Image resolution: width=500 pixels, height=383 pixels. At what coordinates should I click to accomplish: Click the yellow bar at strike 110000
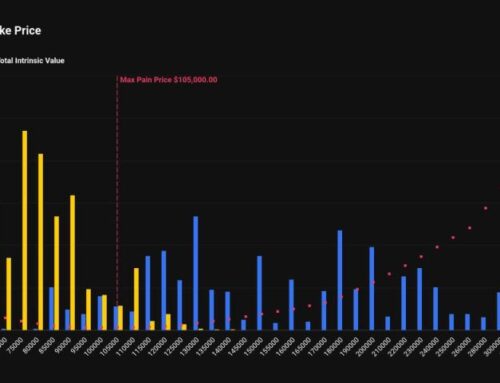pos(136,299)
